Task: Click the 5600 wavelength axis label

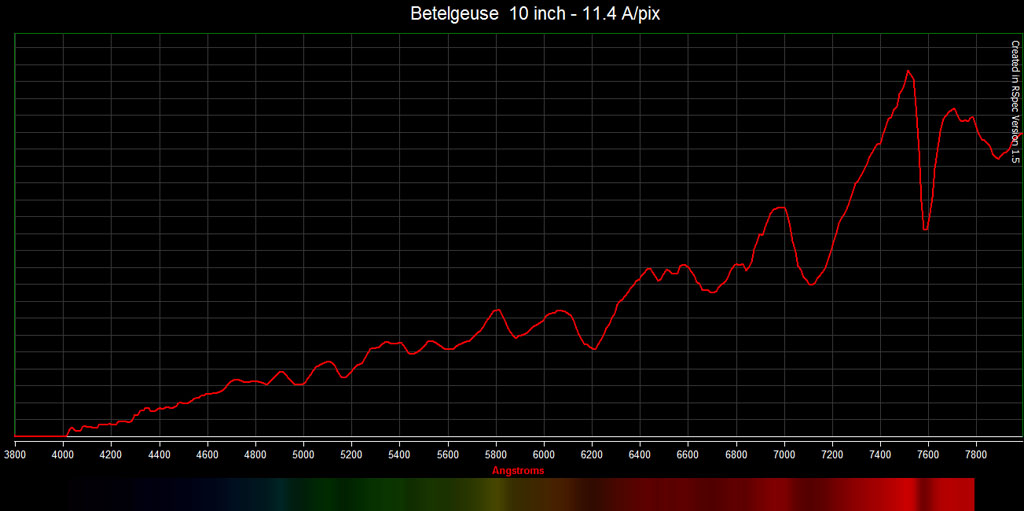Action: [x=448, y=454]
